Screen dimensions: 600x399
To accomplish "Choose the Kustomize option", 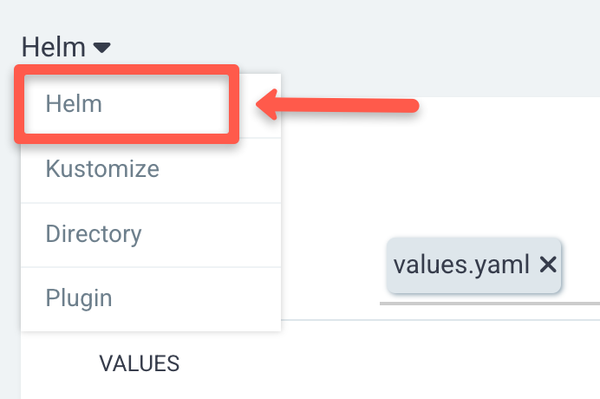I will pyautogui.click(x=151, y=170).
